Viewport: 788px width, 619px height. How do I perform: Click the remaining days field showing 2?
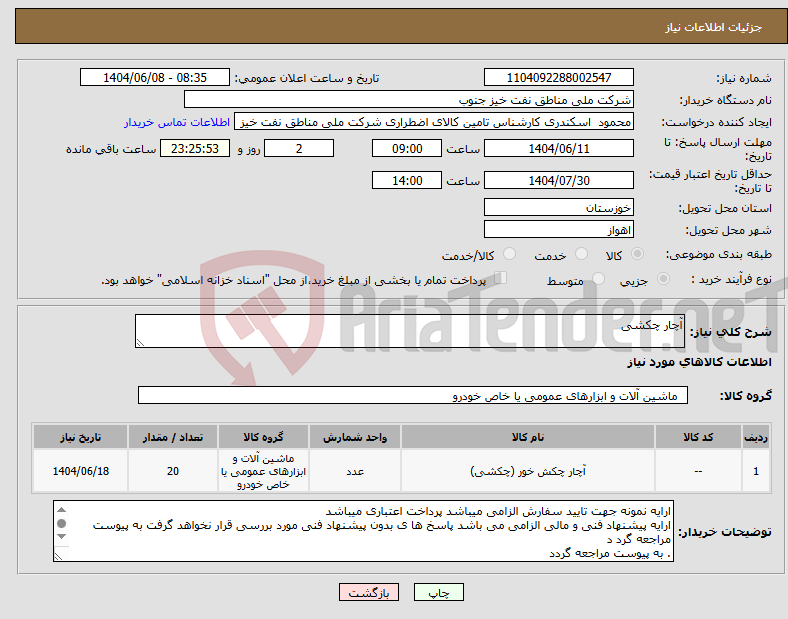pyautogui.click(x=299, y=148)
